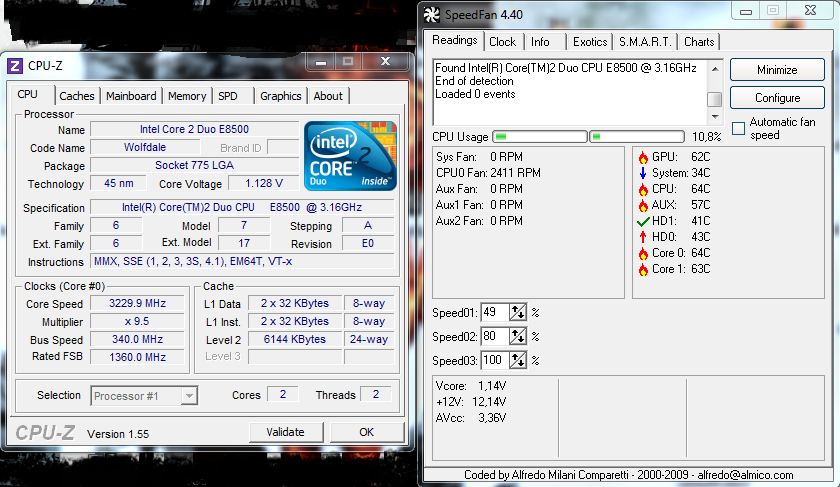Click the Core Speed 3229.9 MHz value
The image size is (840, 487).
[137, 303]
